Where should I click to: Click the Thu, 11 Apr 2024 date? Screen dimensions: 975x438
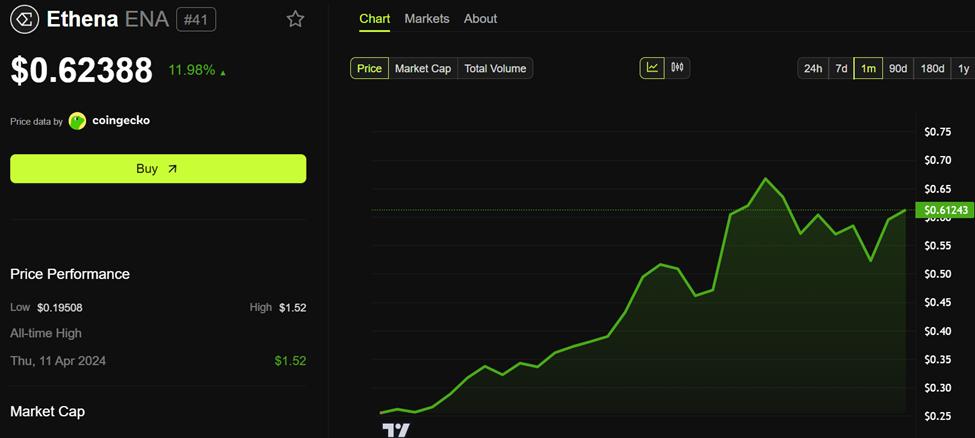(x=58, y=361)
